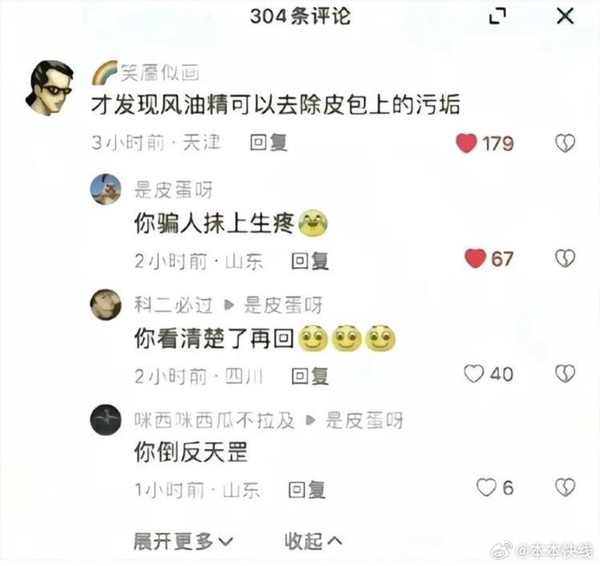
Task: Expand the comments panel to fullscreen
Action: [x=498, y=16]
